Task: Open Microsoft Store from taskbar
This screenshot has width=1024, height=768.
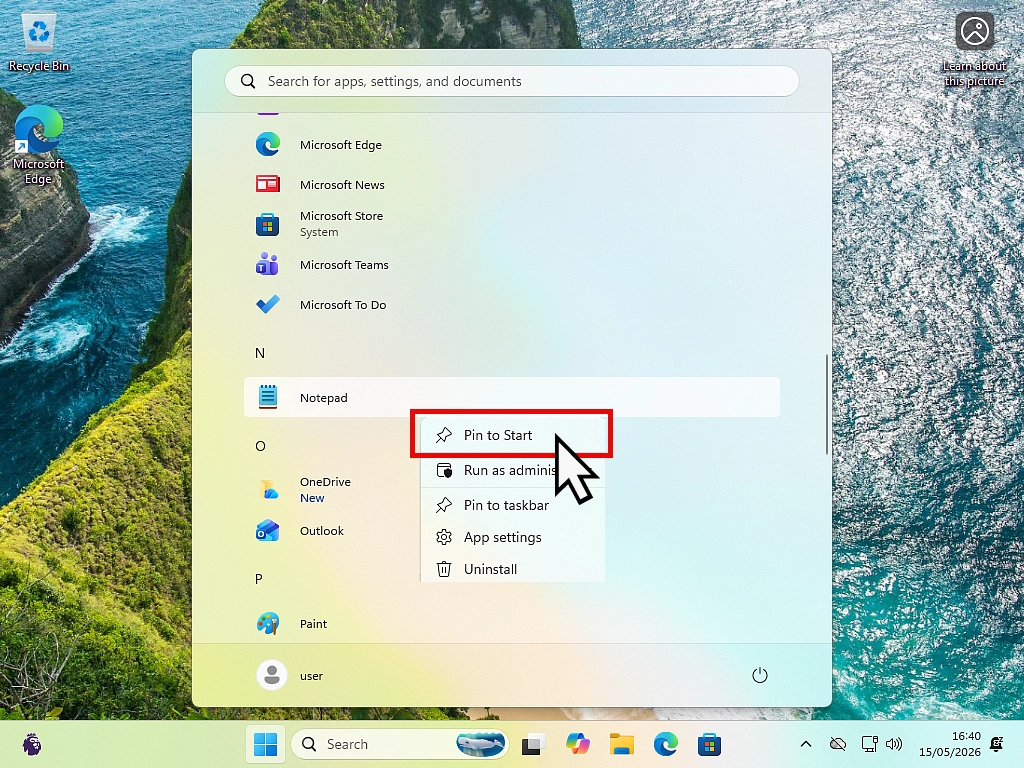Action: (709, 744)
